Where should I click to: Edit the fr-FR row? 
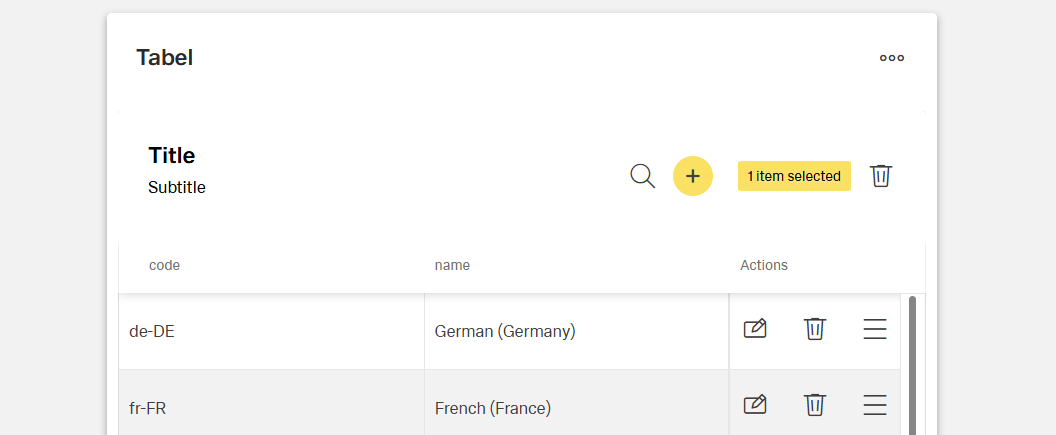point(755,405)
